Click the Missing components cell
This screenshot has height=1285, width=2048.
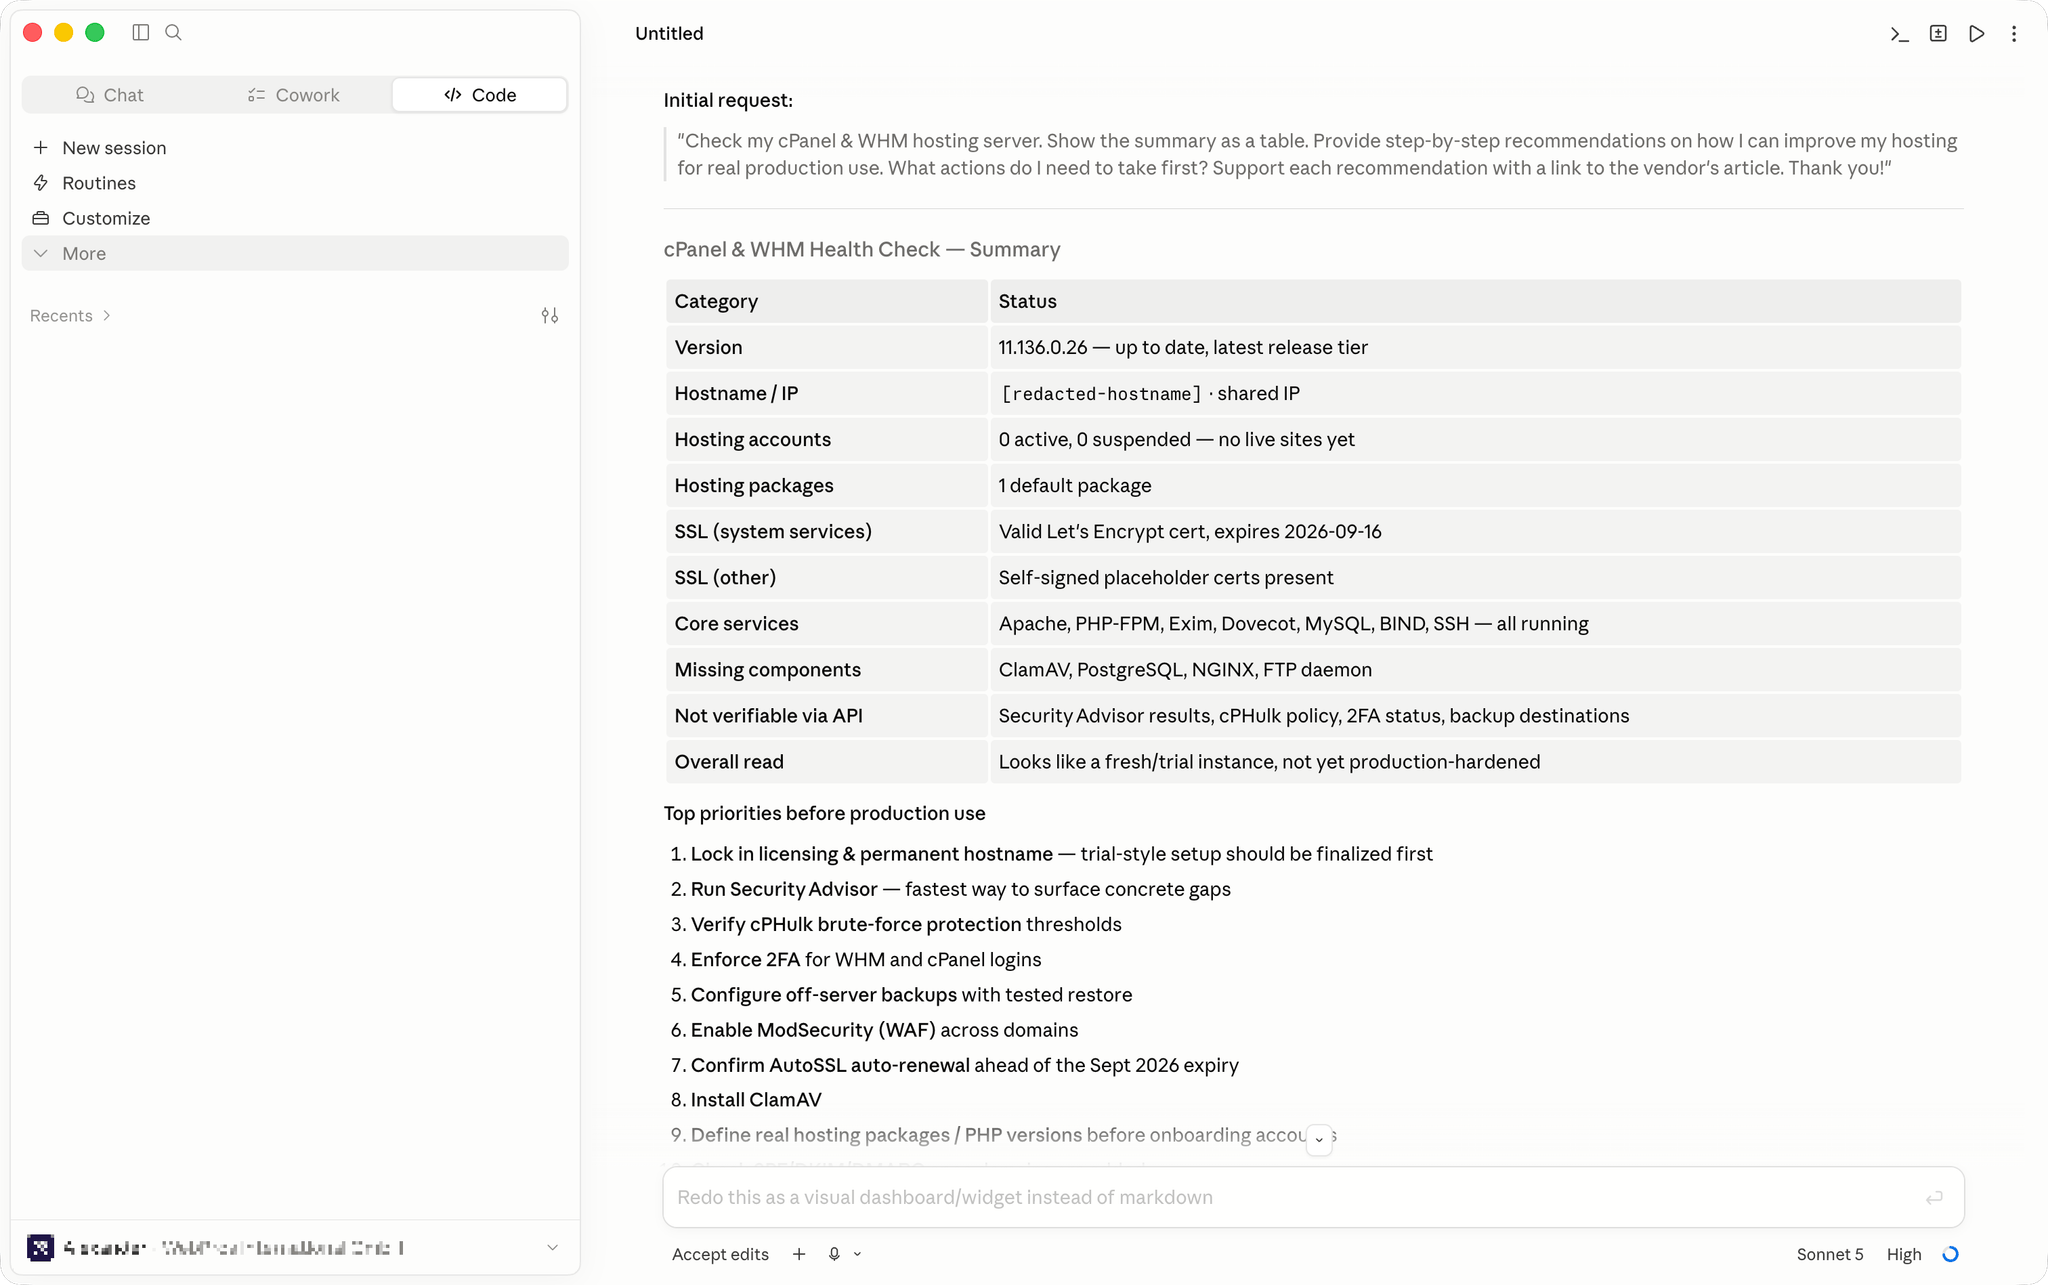click(x=826, y=669)
